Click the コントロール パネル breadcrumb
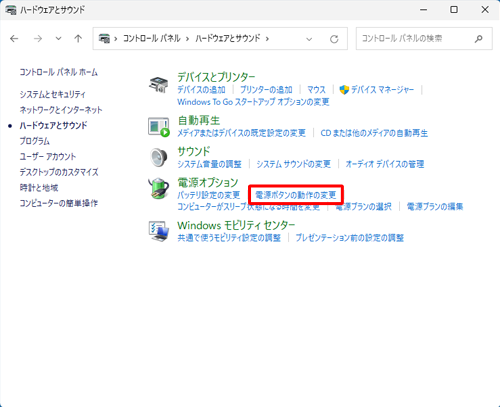The width and height of the screenshot is (500, 407). pyautogui.click(x=152, y=38)
